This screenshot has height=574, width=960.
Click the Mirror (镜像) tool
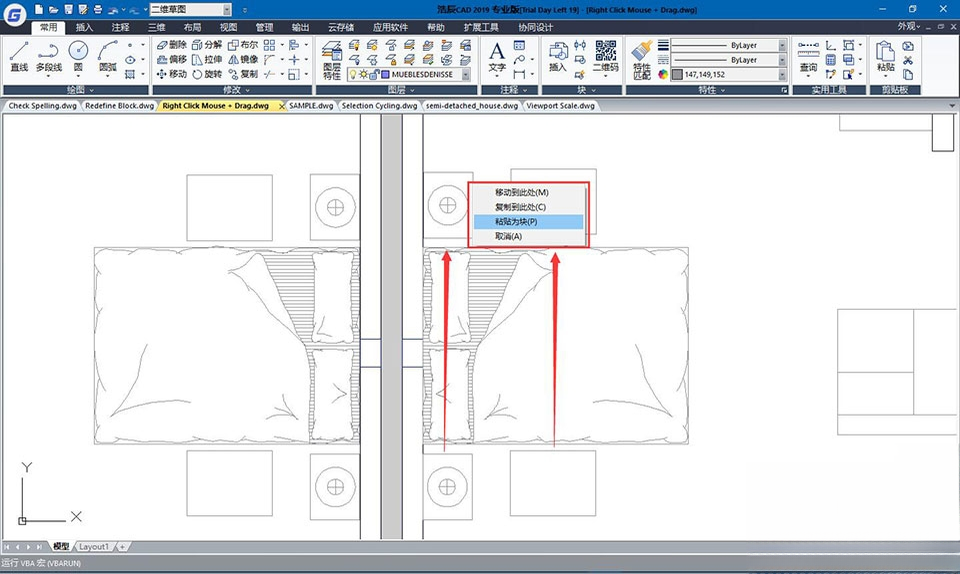[x=243, y=59]
